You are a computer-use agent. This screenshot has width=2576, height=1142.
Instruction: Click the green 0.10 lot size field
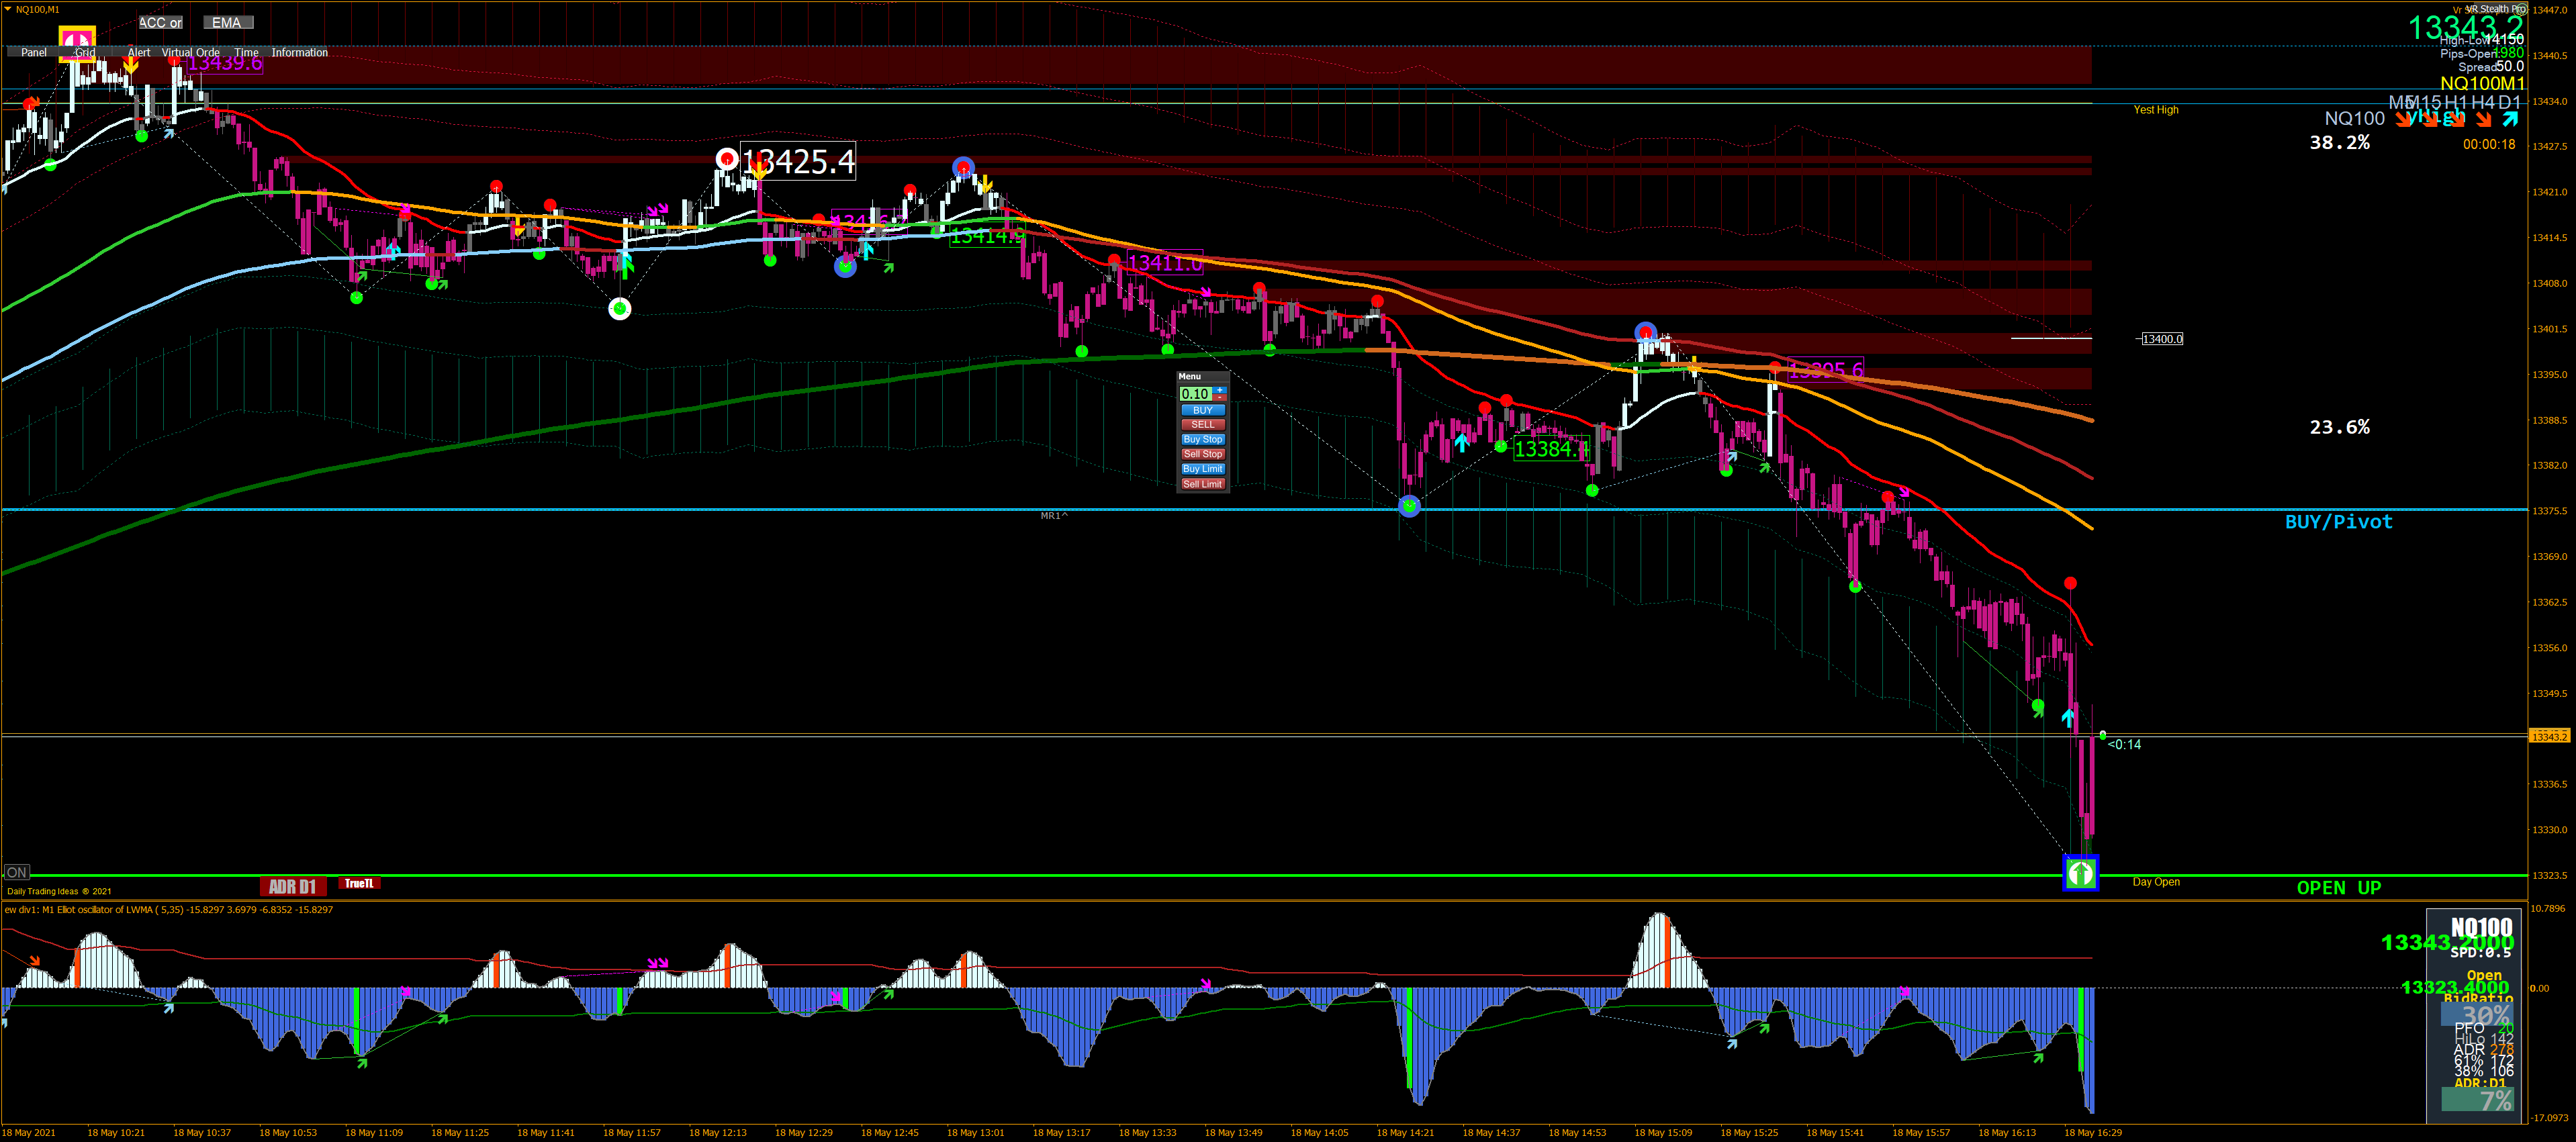tap(1195, 394)
